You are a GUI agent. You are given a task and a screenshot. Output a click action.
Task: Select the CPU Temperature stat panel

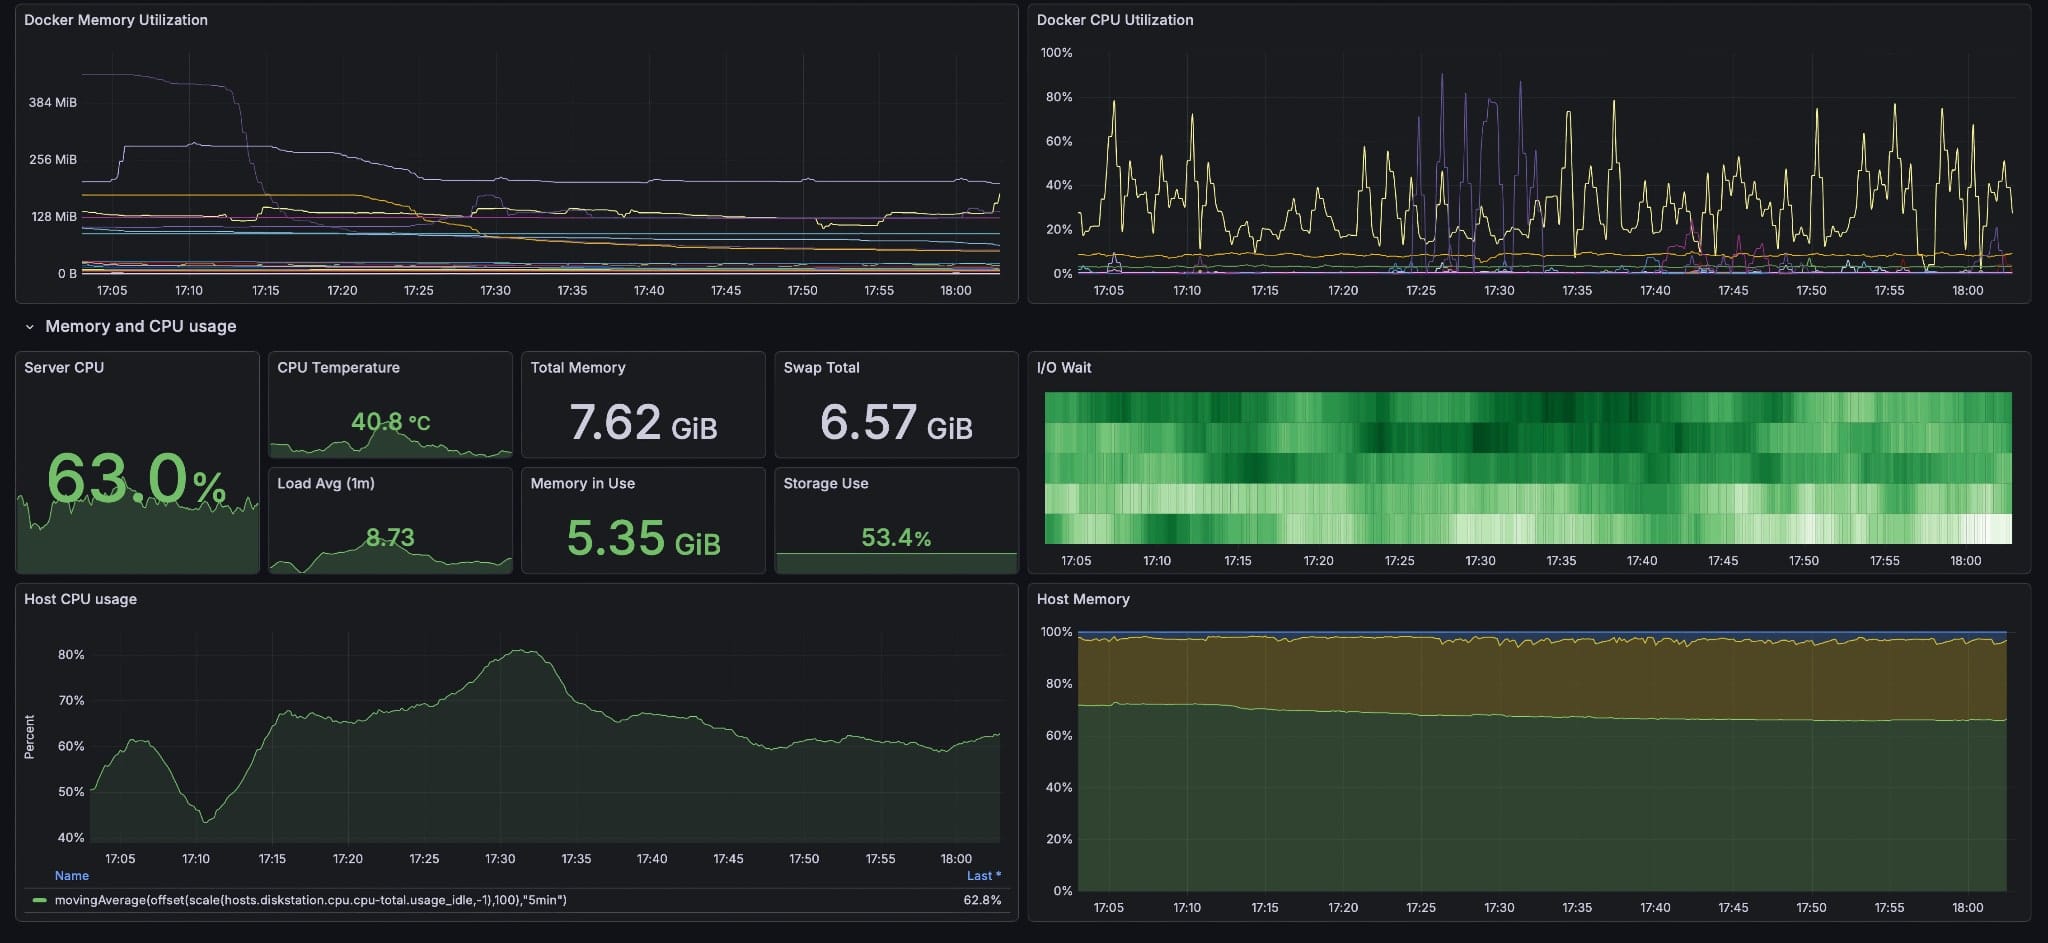pos(339,367)
